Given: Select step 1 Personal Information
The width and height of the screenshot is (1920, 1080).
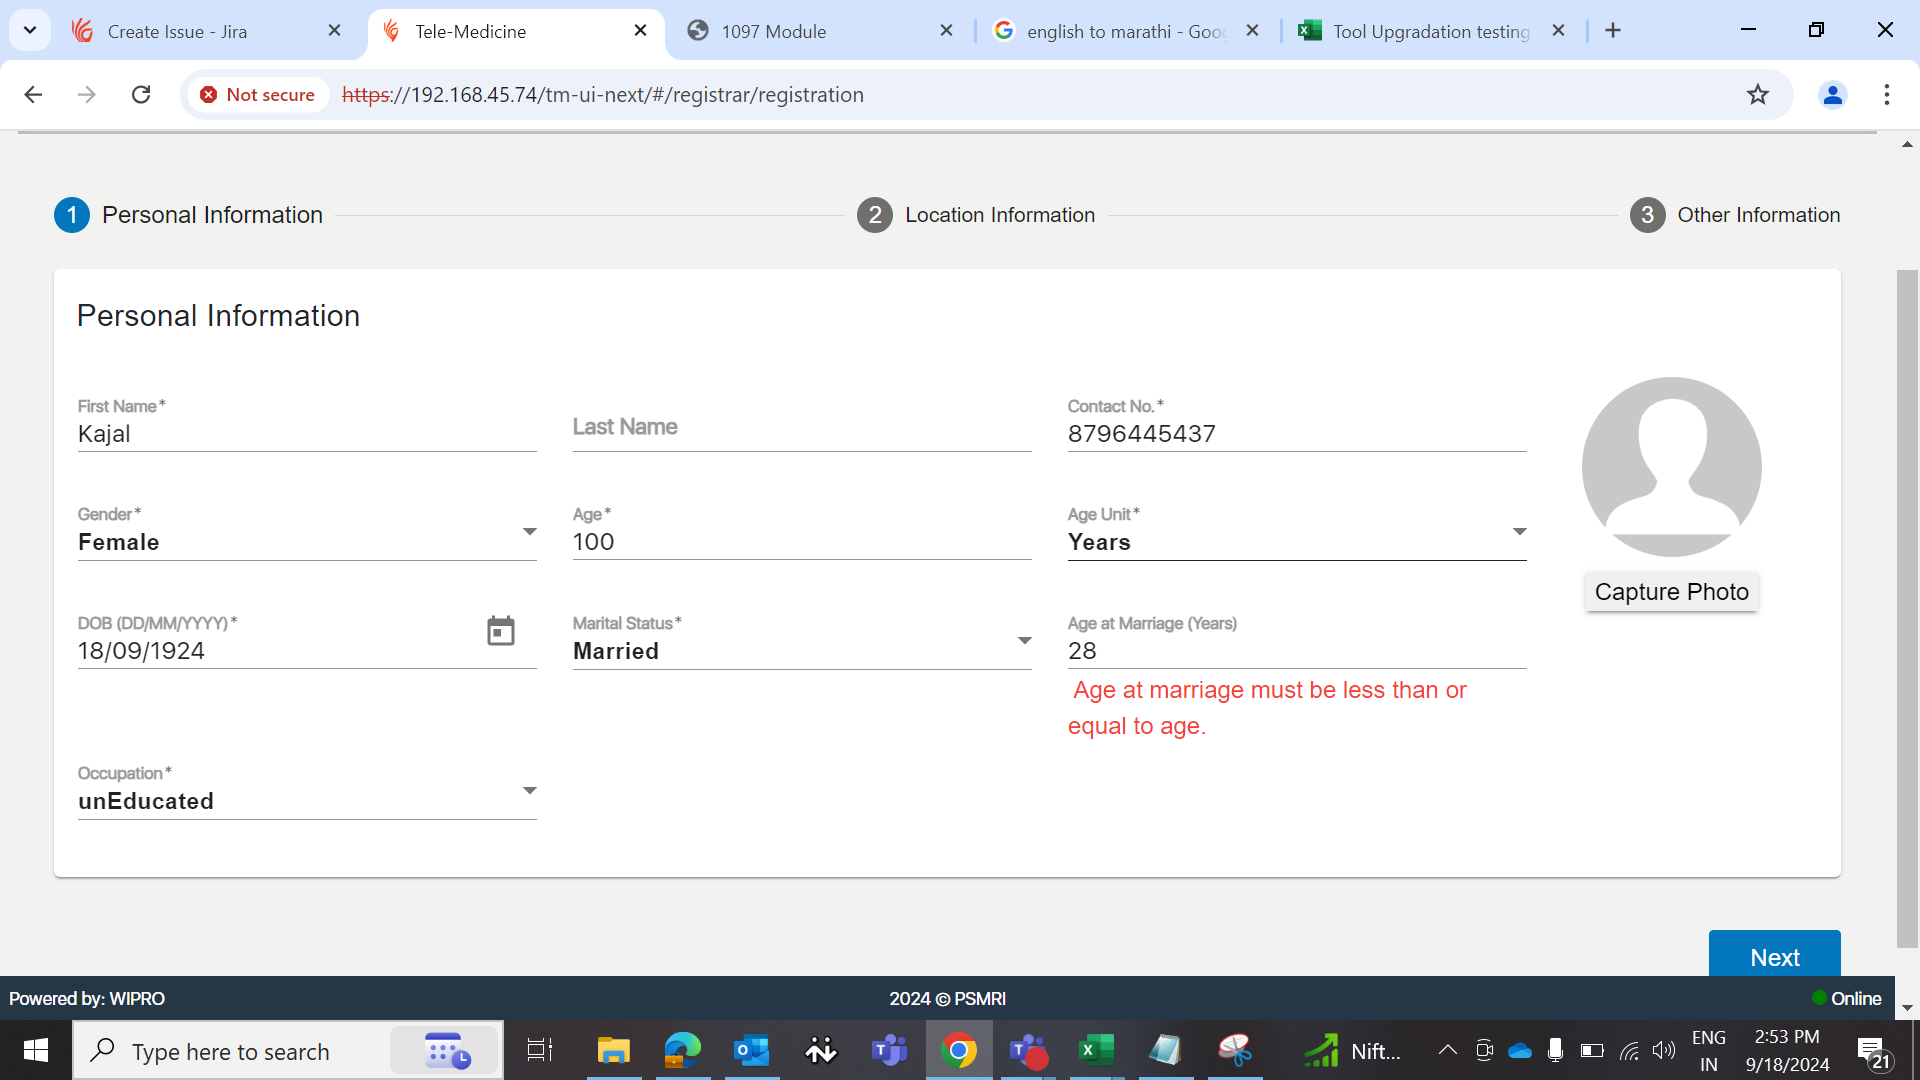Looking at the screenshot, I should (x=189, y=215).
